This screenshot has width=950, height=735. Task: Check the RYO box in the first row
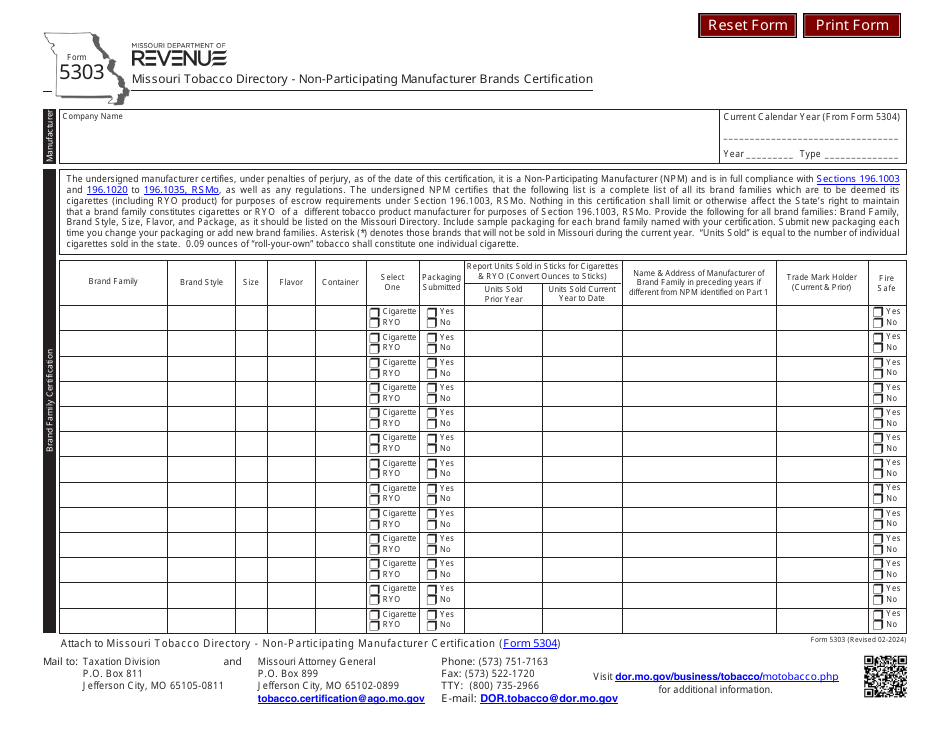pyautogui.click(x=374, y=322)
